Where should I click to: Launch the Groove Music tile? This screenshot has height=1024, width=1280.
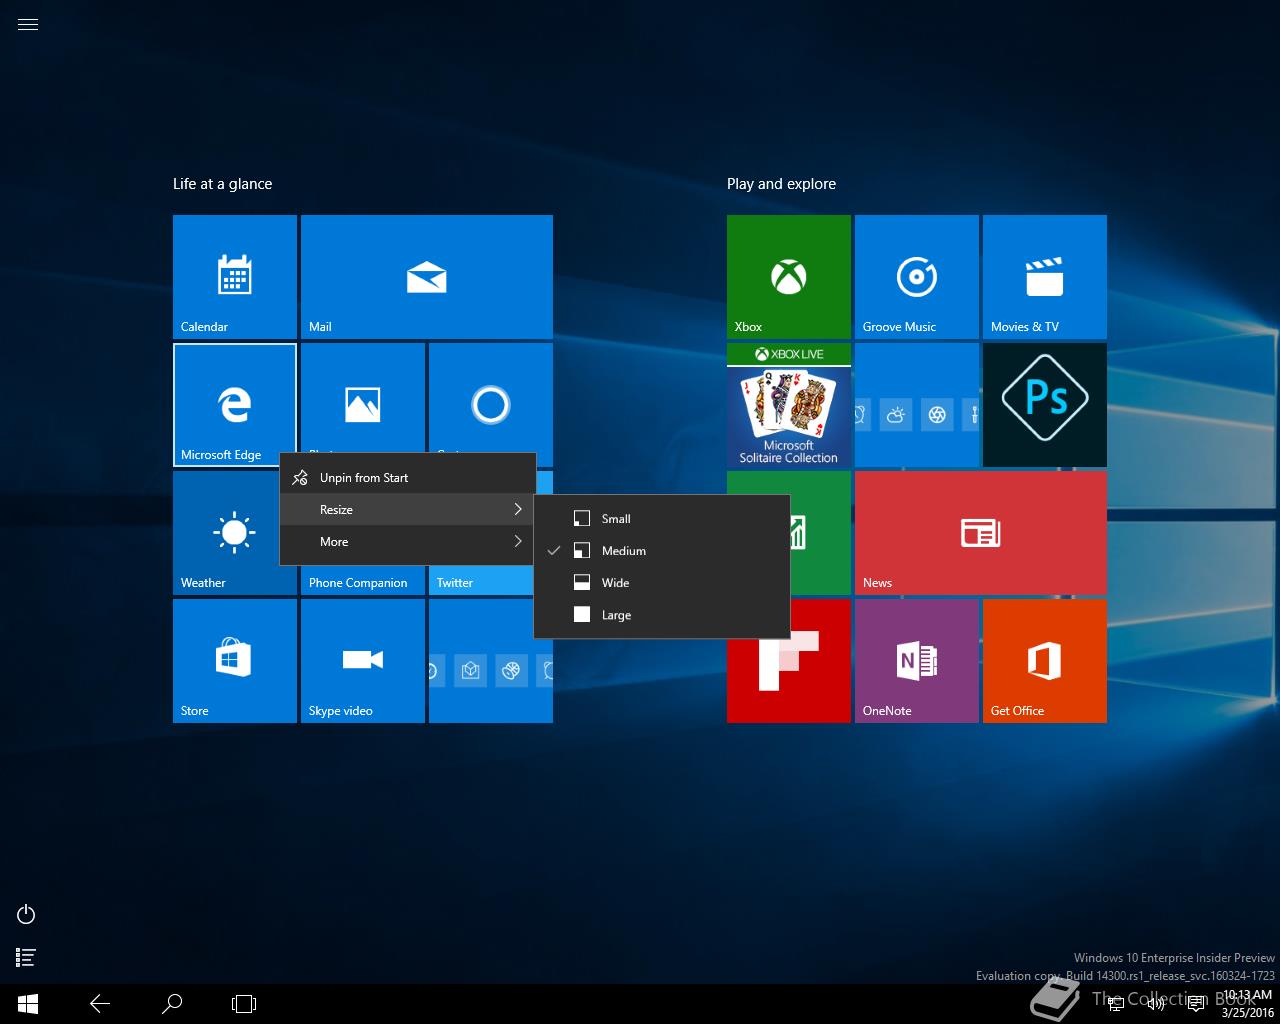click(917, 277)
